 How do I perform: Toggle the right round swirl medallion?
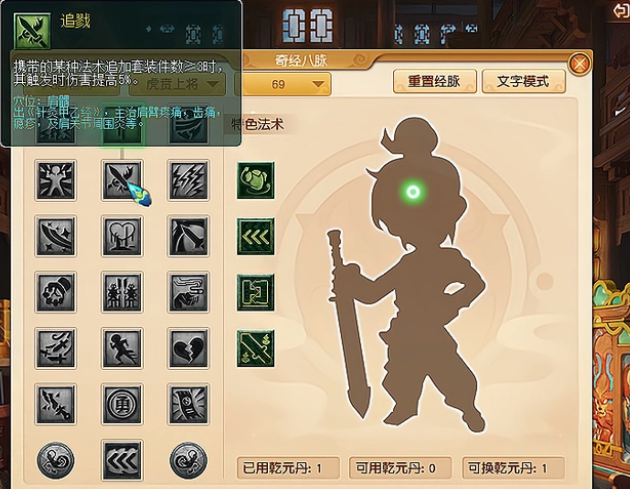[x=188, y=460]
